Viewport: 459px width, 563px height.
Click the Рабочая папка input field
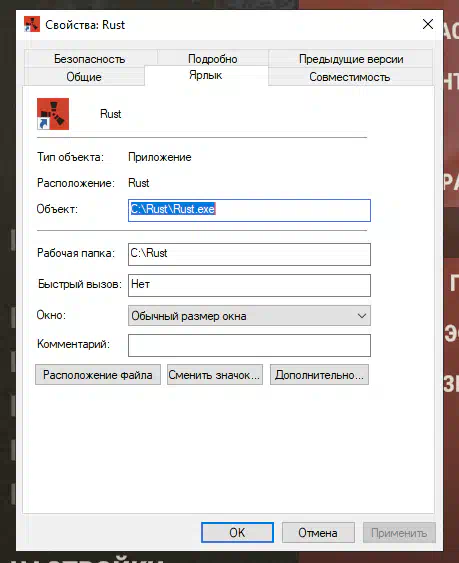click(249, 254)
